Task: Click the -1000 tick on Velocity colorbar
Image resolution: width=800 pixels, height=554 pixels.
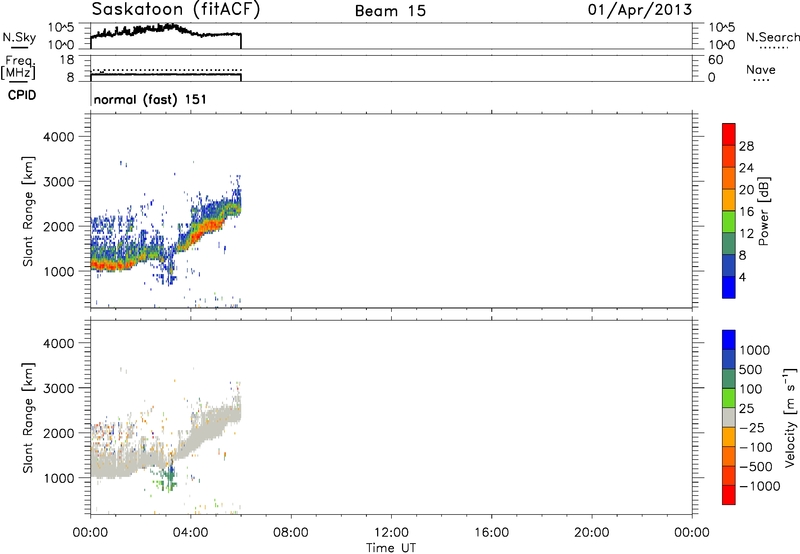Action: coord(760,486)
